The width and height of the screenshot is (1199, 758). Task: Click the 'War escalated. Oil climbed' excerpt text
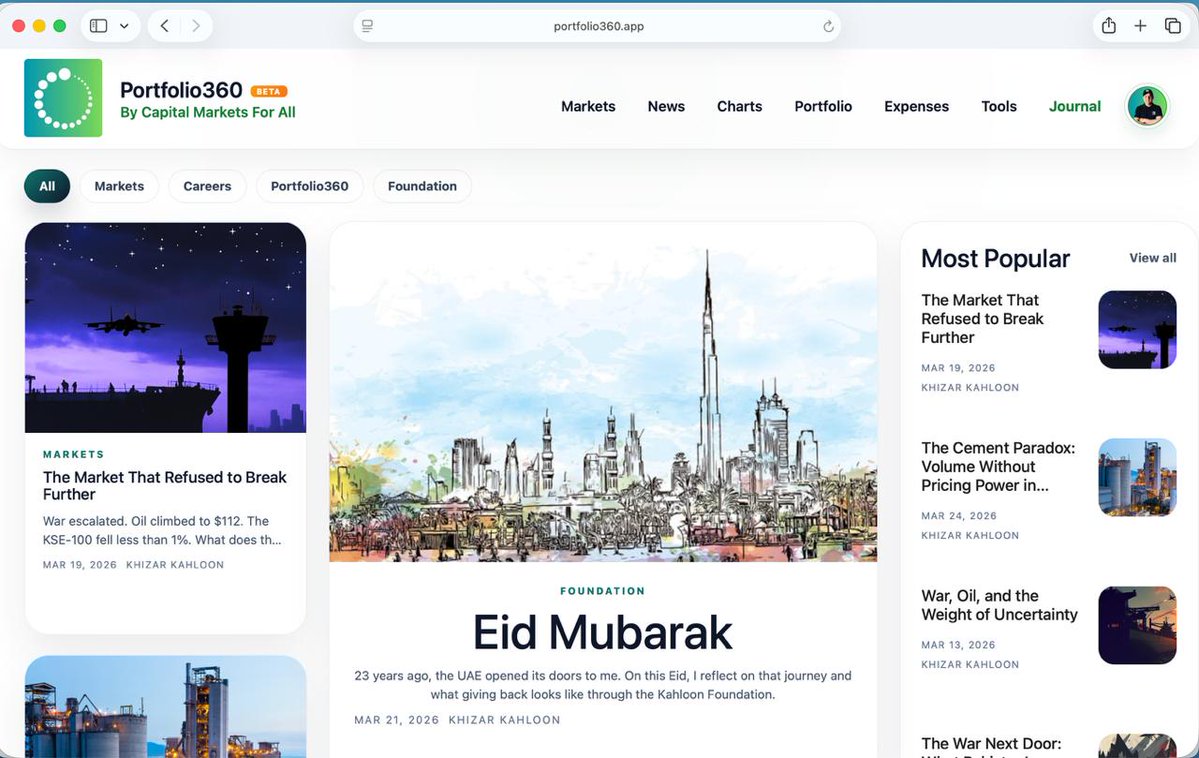[x=161, y=530]
